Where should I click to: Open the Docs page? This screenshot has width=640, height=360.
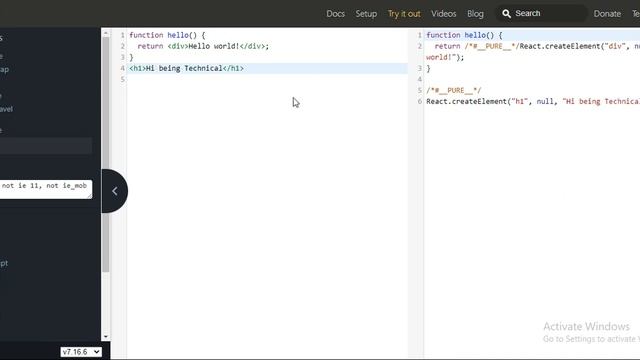pos(335,14)
